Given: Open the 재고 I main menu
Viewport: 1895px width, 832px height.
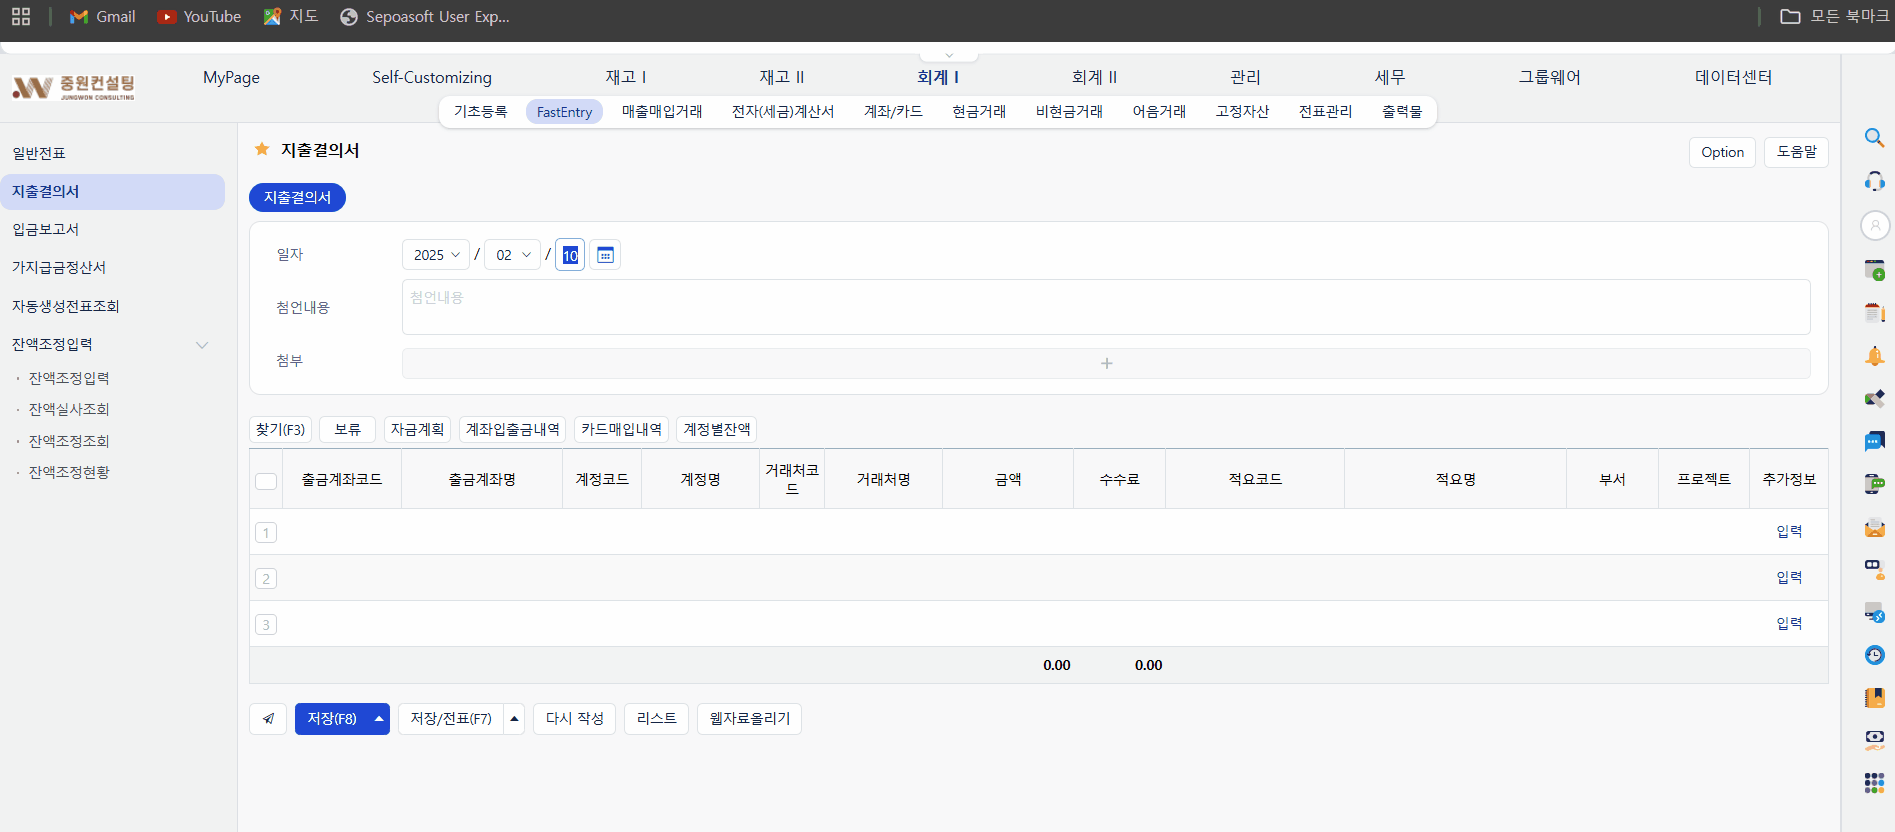Looking at the screenshot, I should [x=626, y=77].
